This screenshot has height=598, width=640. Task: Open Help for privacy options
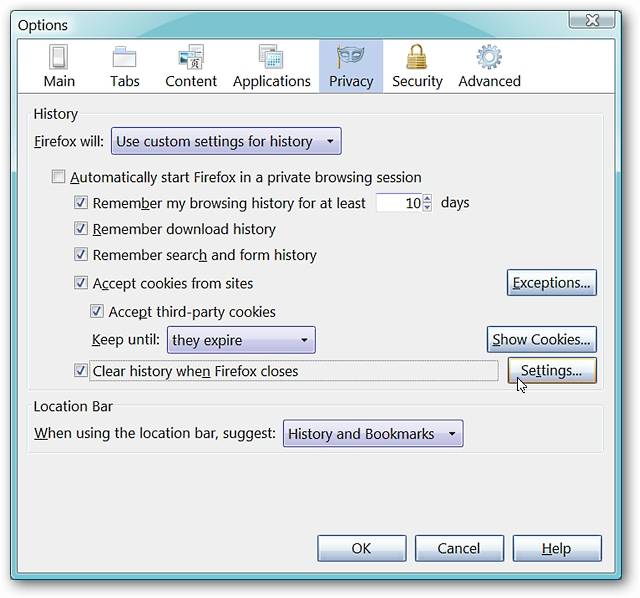pos(557,548)
